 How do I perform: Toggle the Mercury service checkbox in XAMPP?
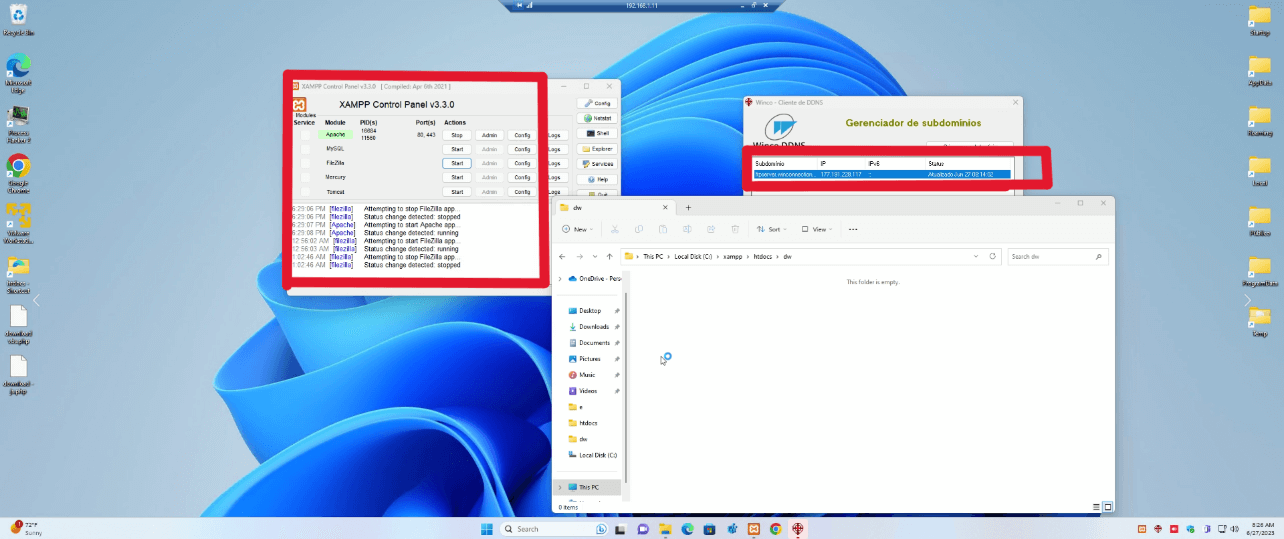(x=305, y=177)
